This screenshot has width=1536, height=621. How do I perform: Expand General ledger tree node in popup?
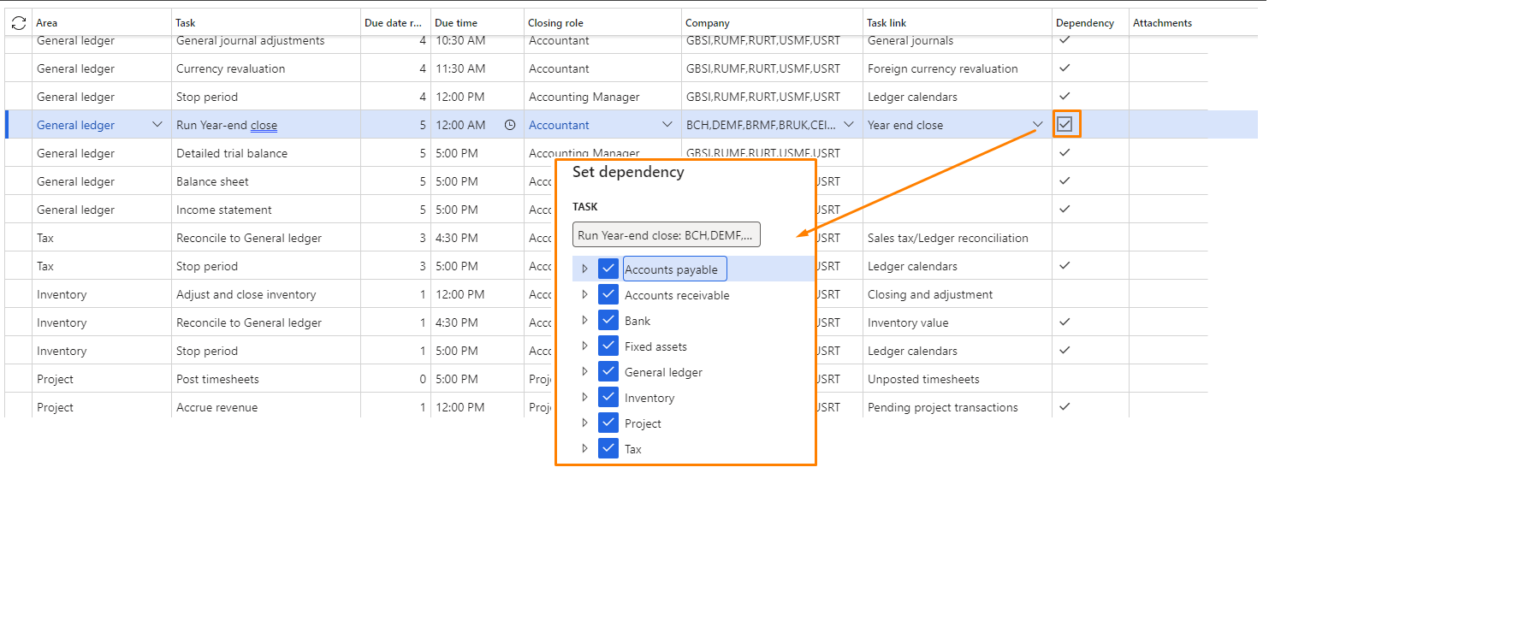point(585,372)
